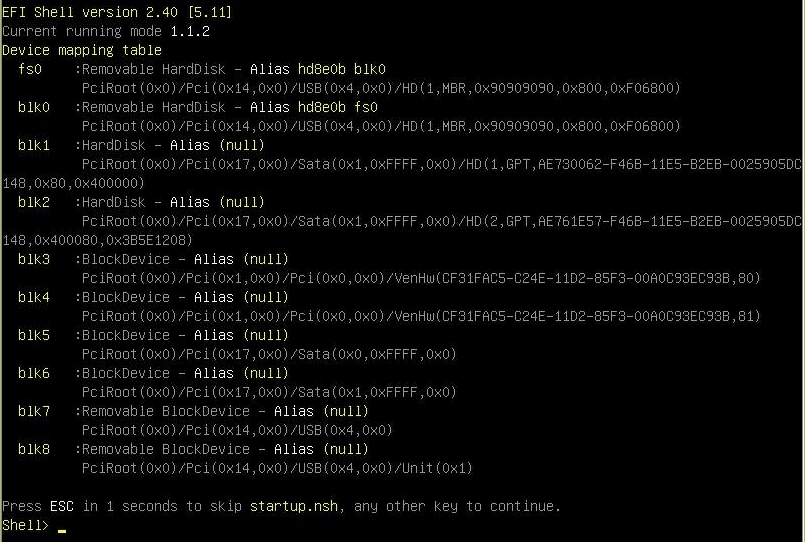
Task: Select the blk4 BlockDevice label
Action: (34, 297)
